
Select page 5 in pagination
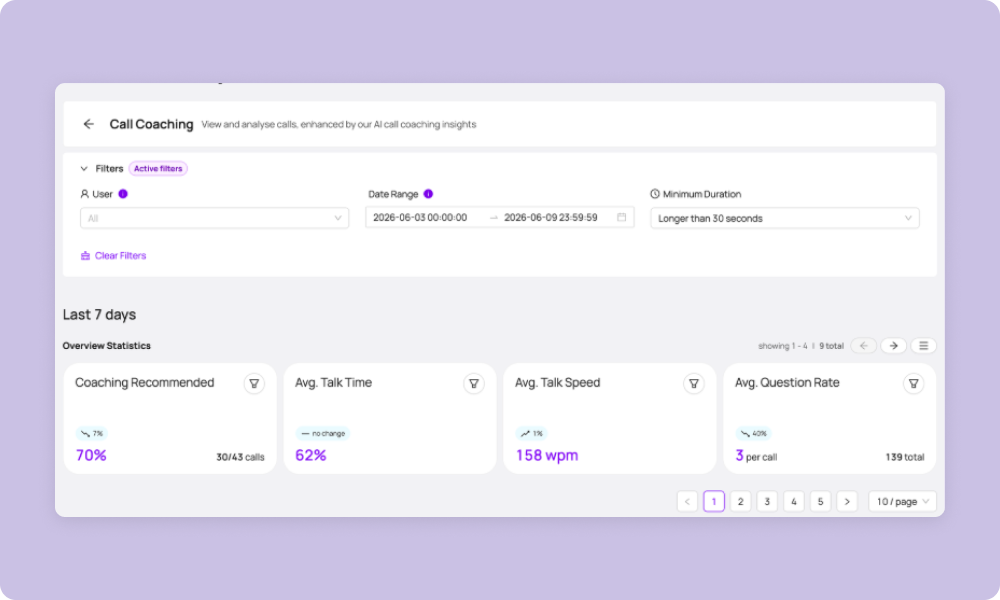[x=821, y=502]
